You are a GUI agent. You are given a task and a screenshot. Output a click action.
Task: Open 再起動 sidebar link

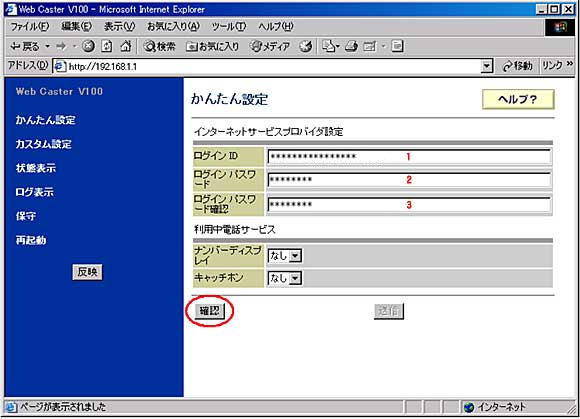point(31,240)
